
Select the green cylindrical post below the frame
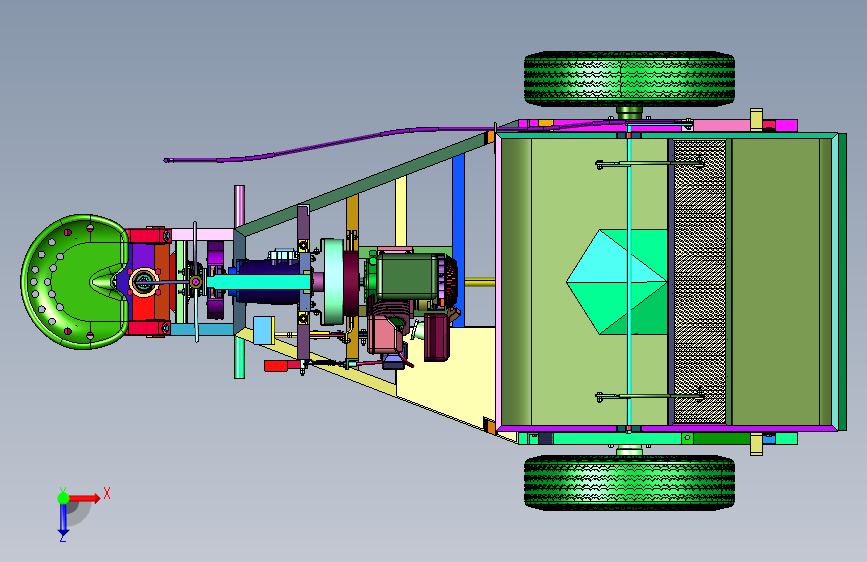pos(239,357)
